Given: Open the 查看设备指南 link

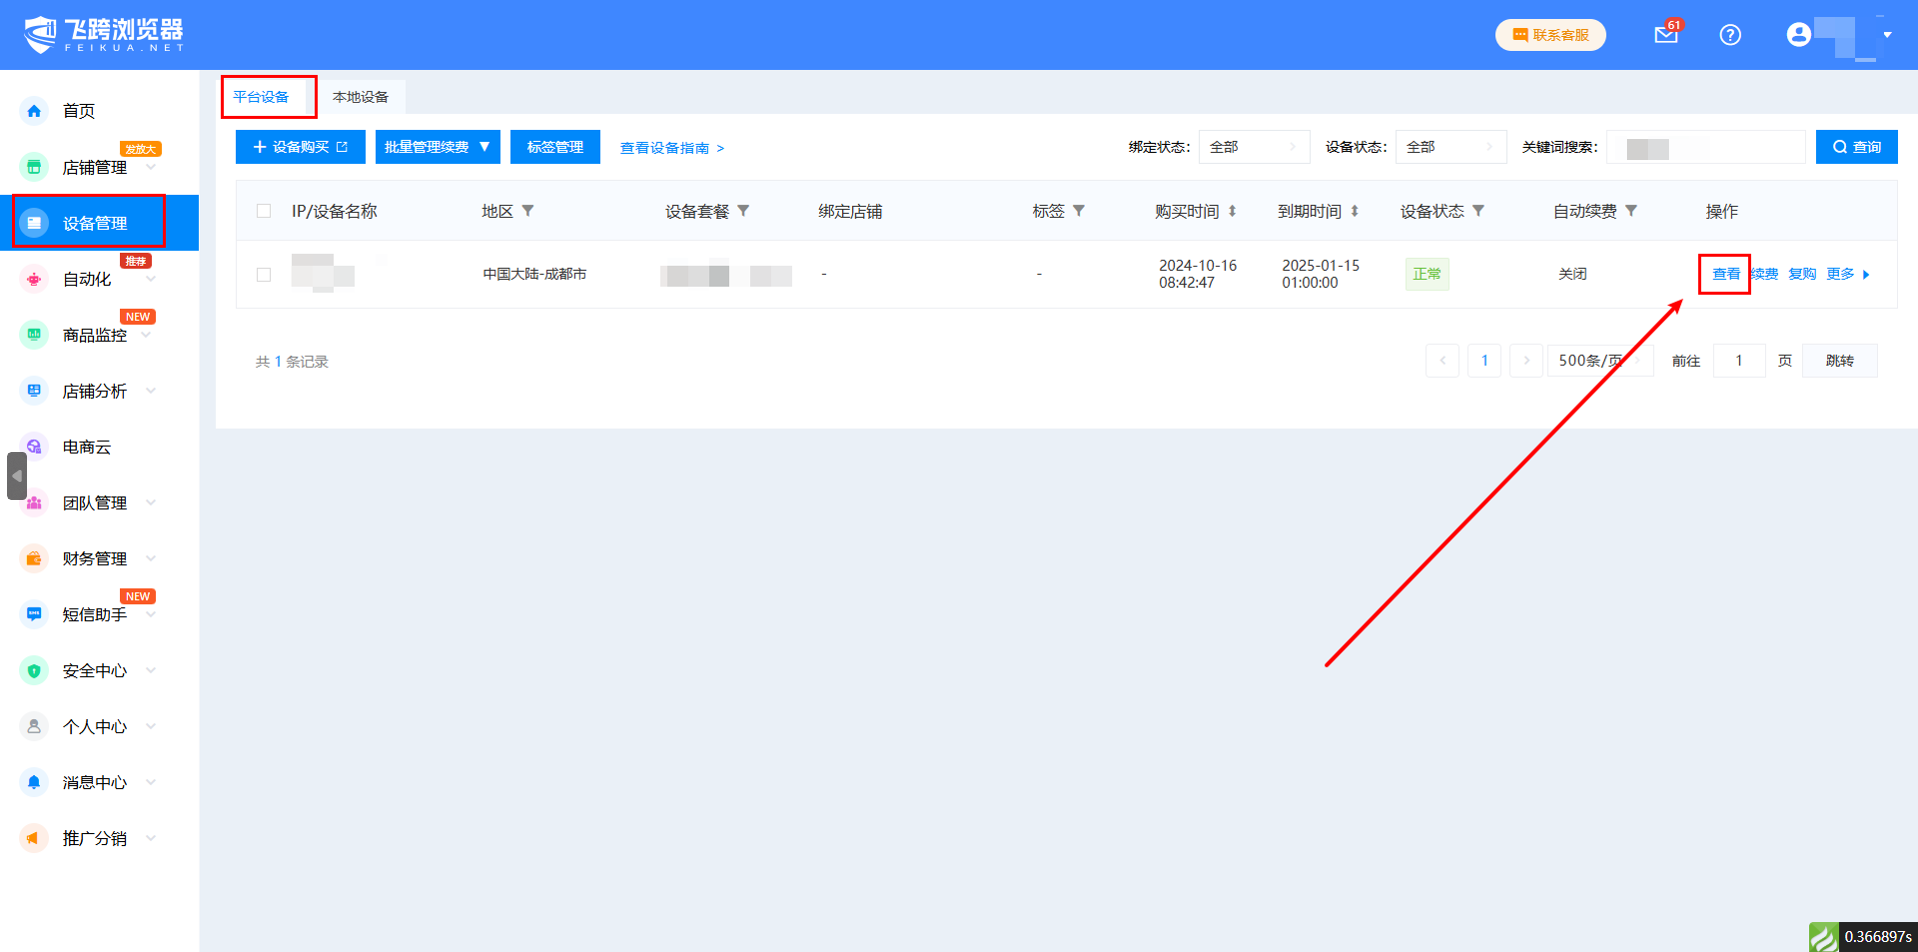Looking at the screenshot, I should pos(671,148).
